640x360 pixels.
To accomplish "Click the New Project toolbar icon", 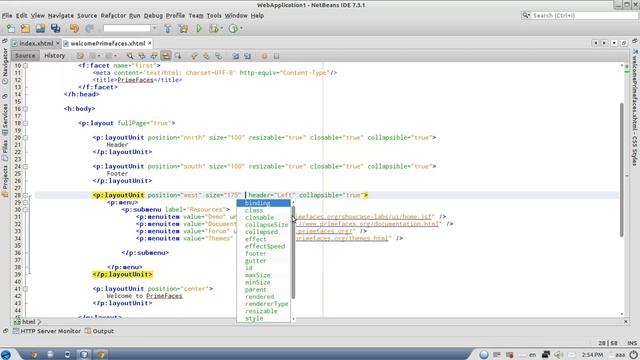I will 25,29.
